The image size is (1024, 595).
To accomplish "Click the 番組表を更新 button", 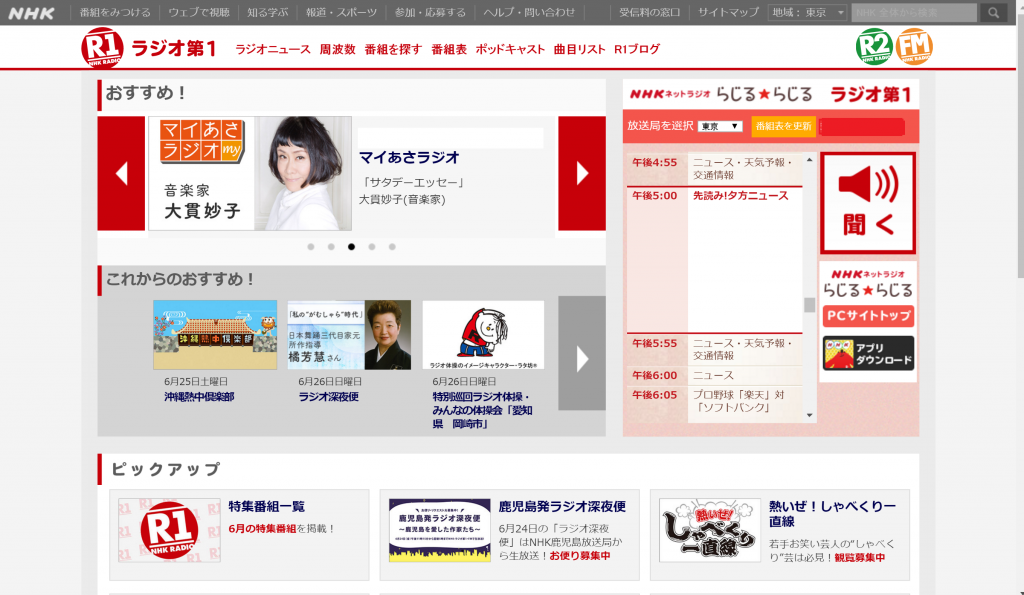I will [x=783, y=126].
